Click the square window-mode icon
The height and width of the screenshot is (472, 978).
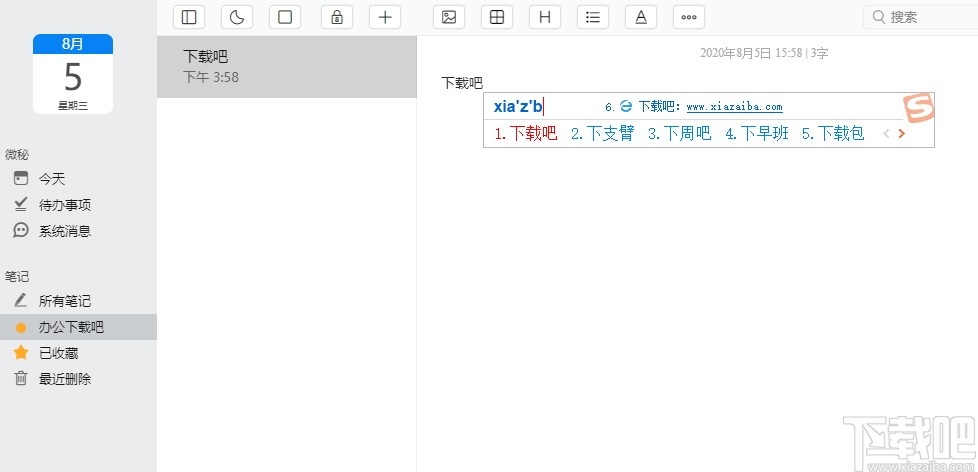pos(285,17)
